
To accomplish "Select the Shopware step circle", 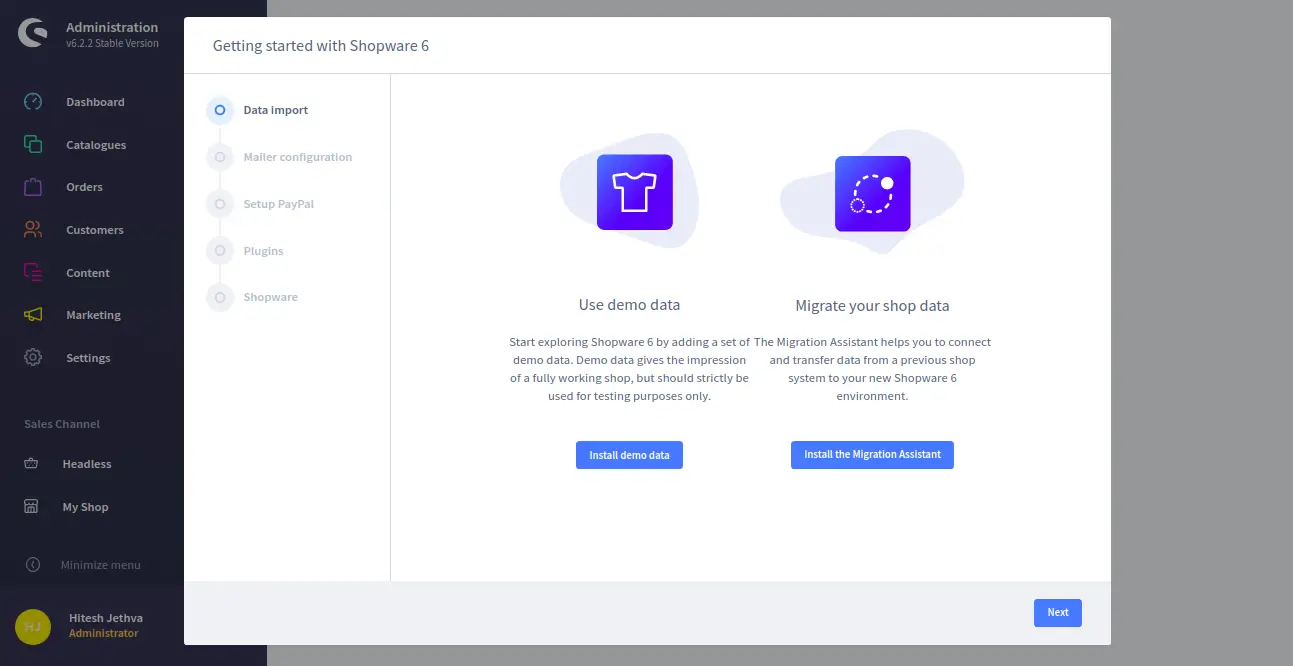I will (x=220, y=297).
